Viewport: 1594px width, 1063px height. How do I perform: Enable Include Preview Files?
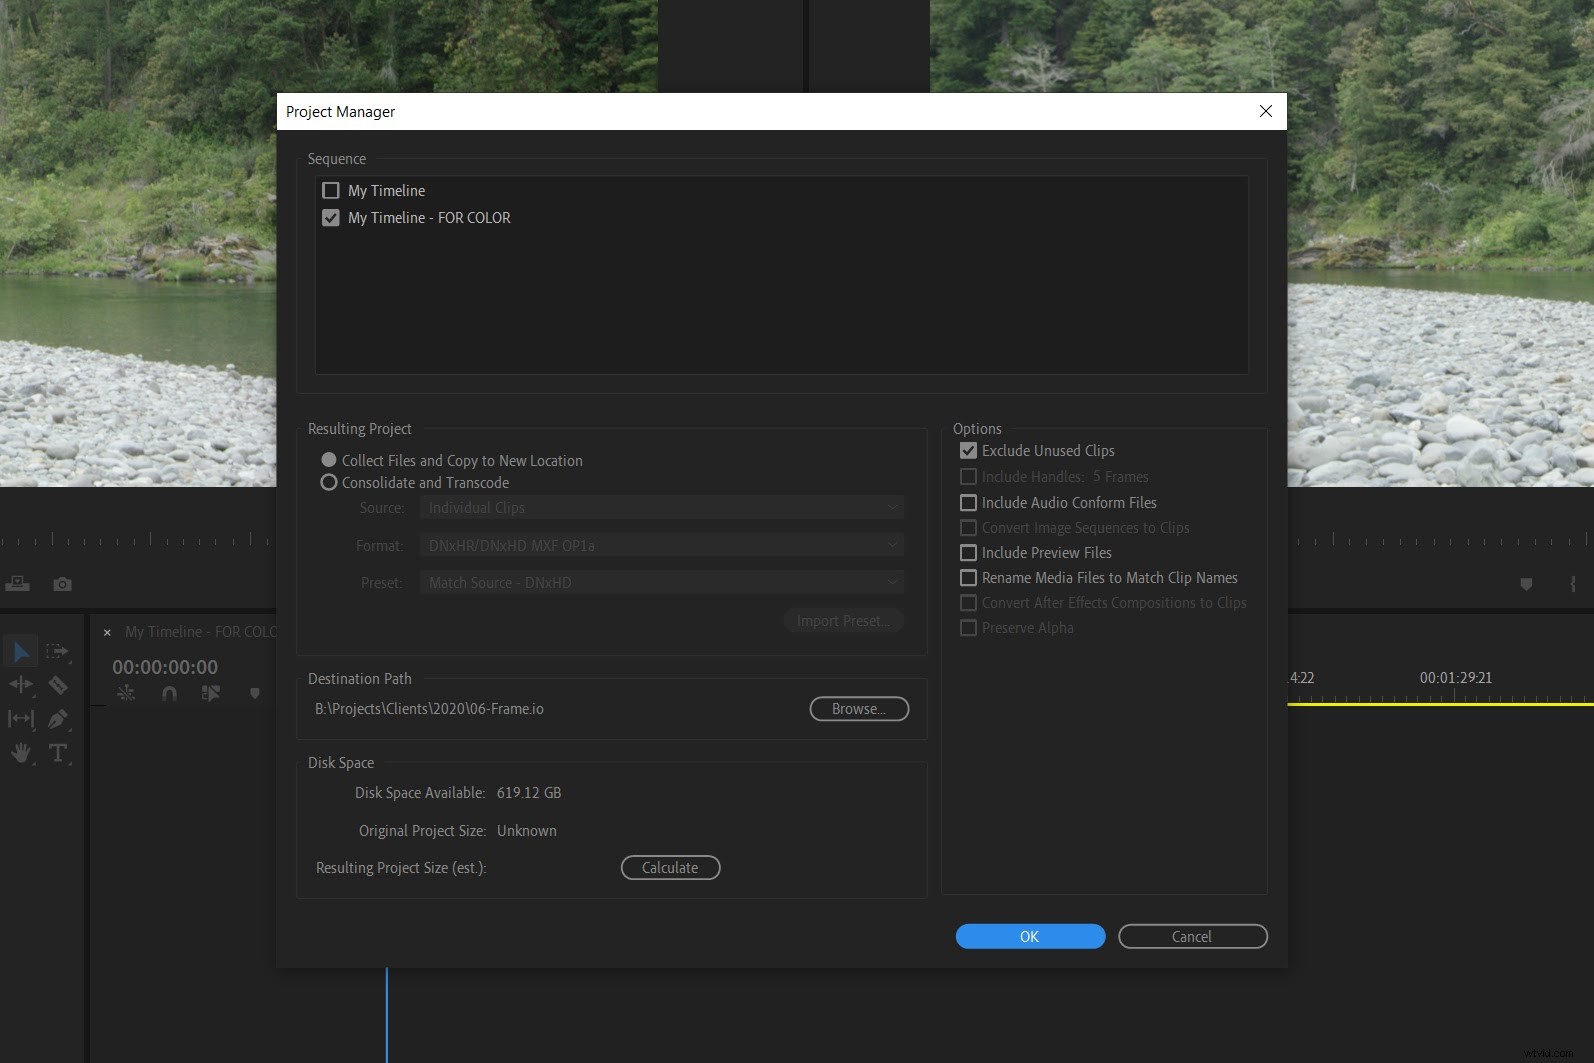click(968, 553)
